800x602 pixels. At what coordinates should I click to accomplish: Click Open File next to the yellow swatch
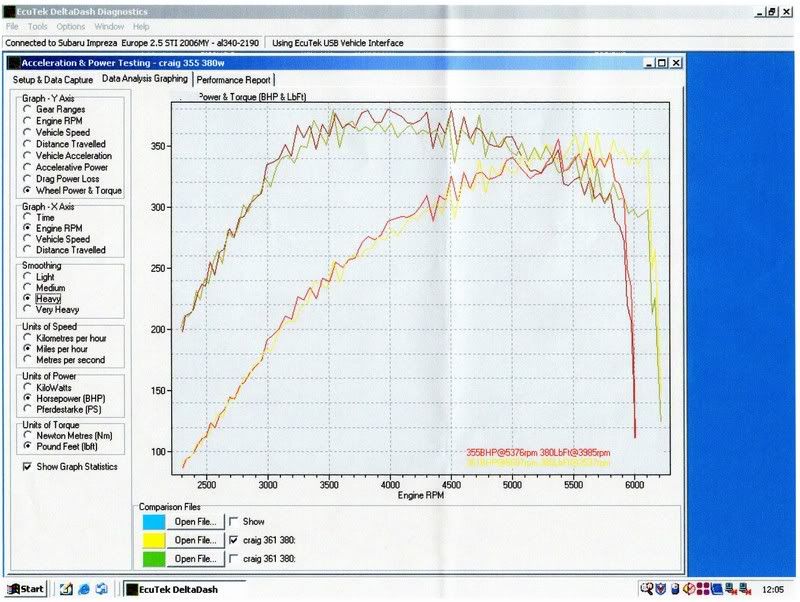click(x=195, y=540)
